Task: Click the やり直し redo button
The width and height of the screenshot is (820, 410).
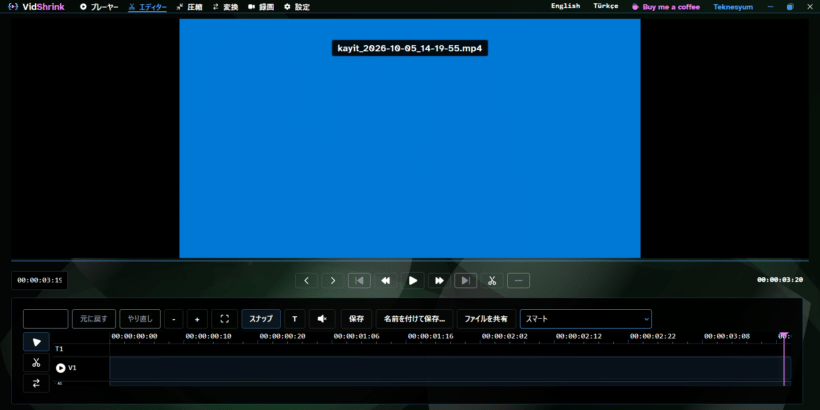Action: click(x=140, y=319)
